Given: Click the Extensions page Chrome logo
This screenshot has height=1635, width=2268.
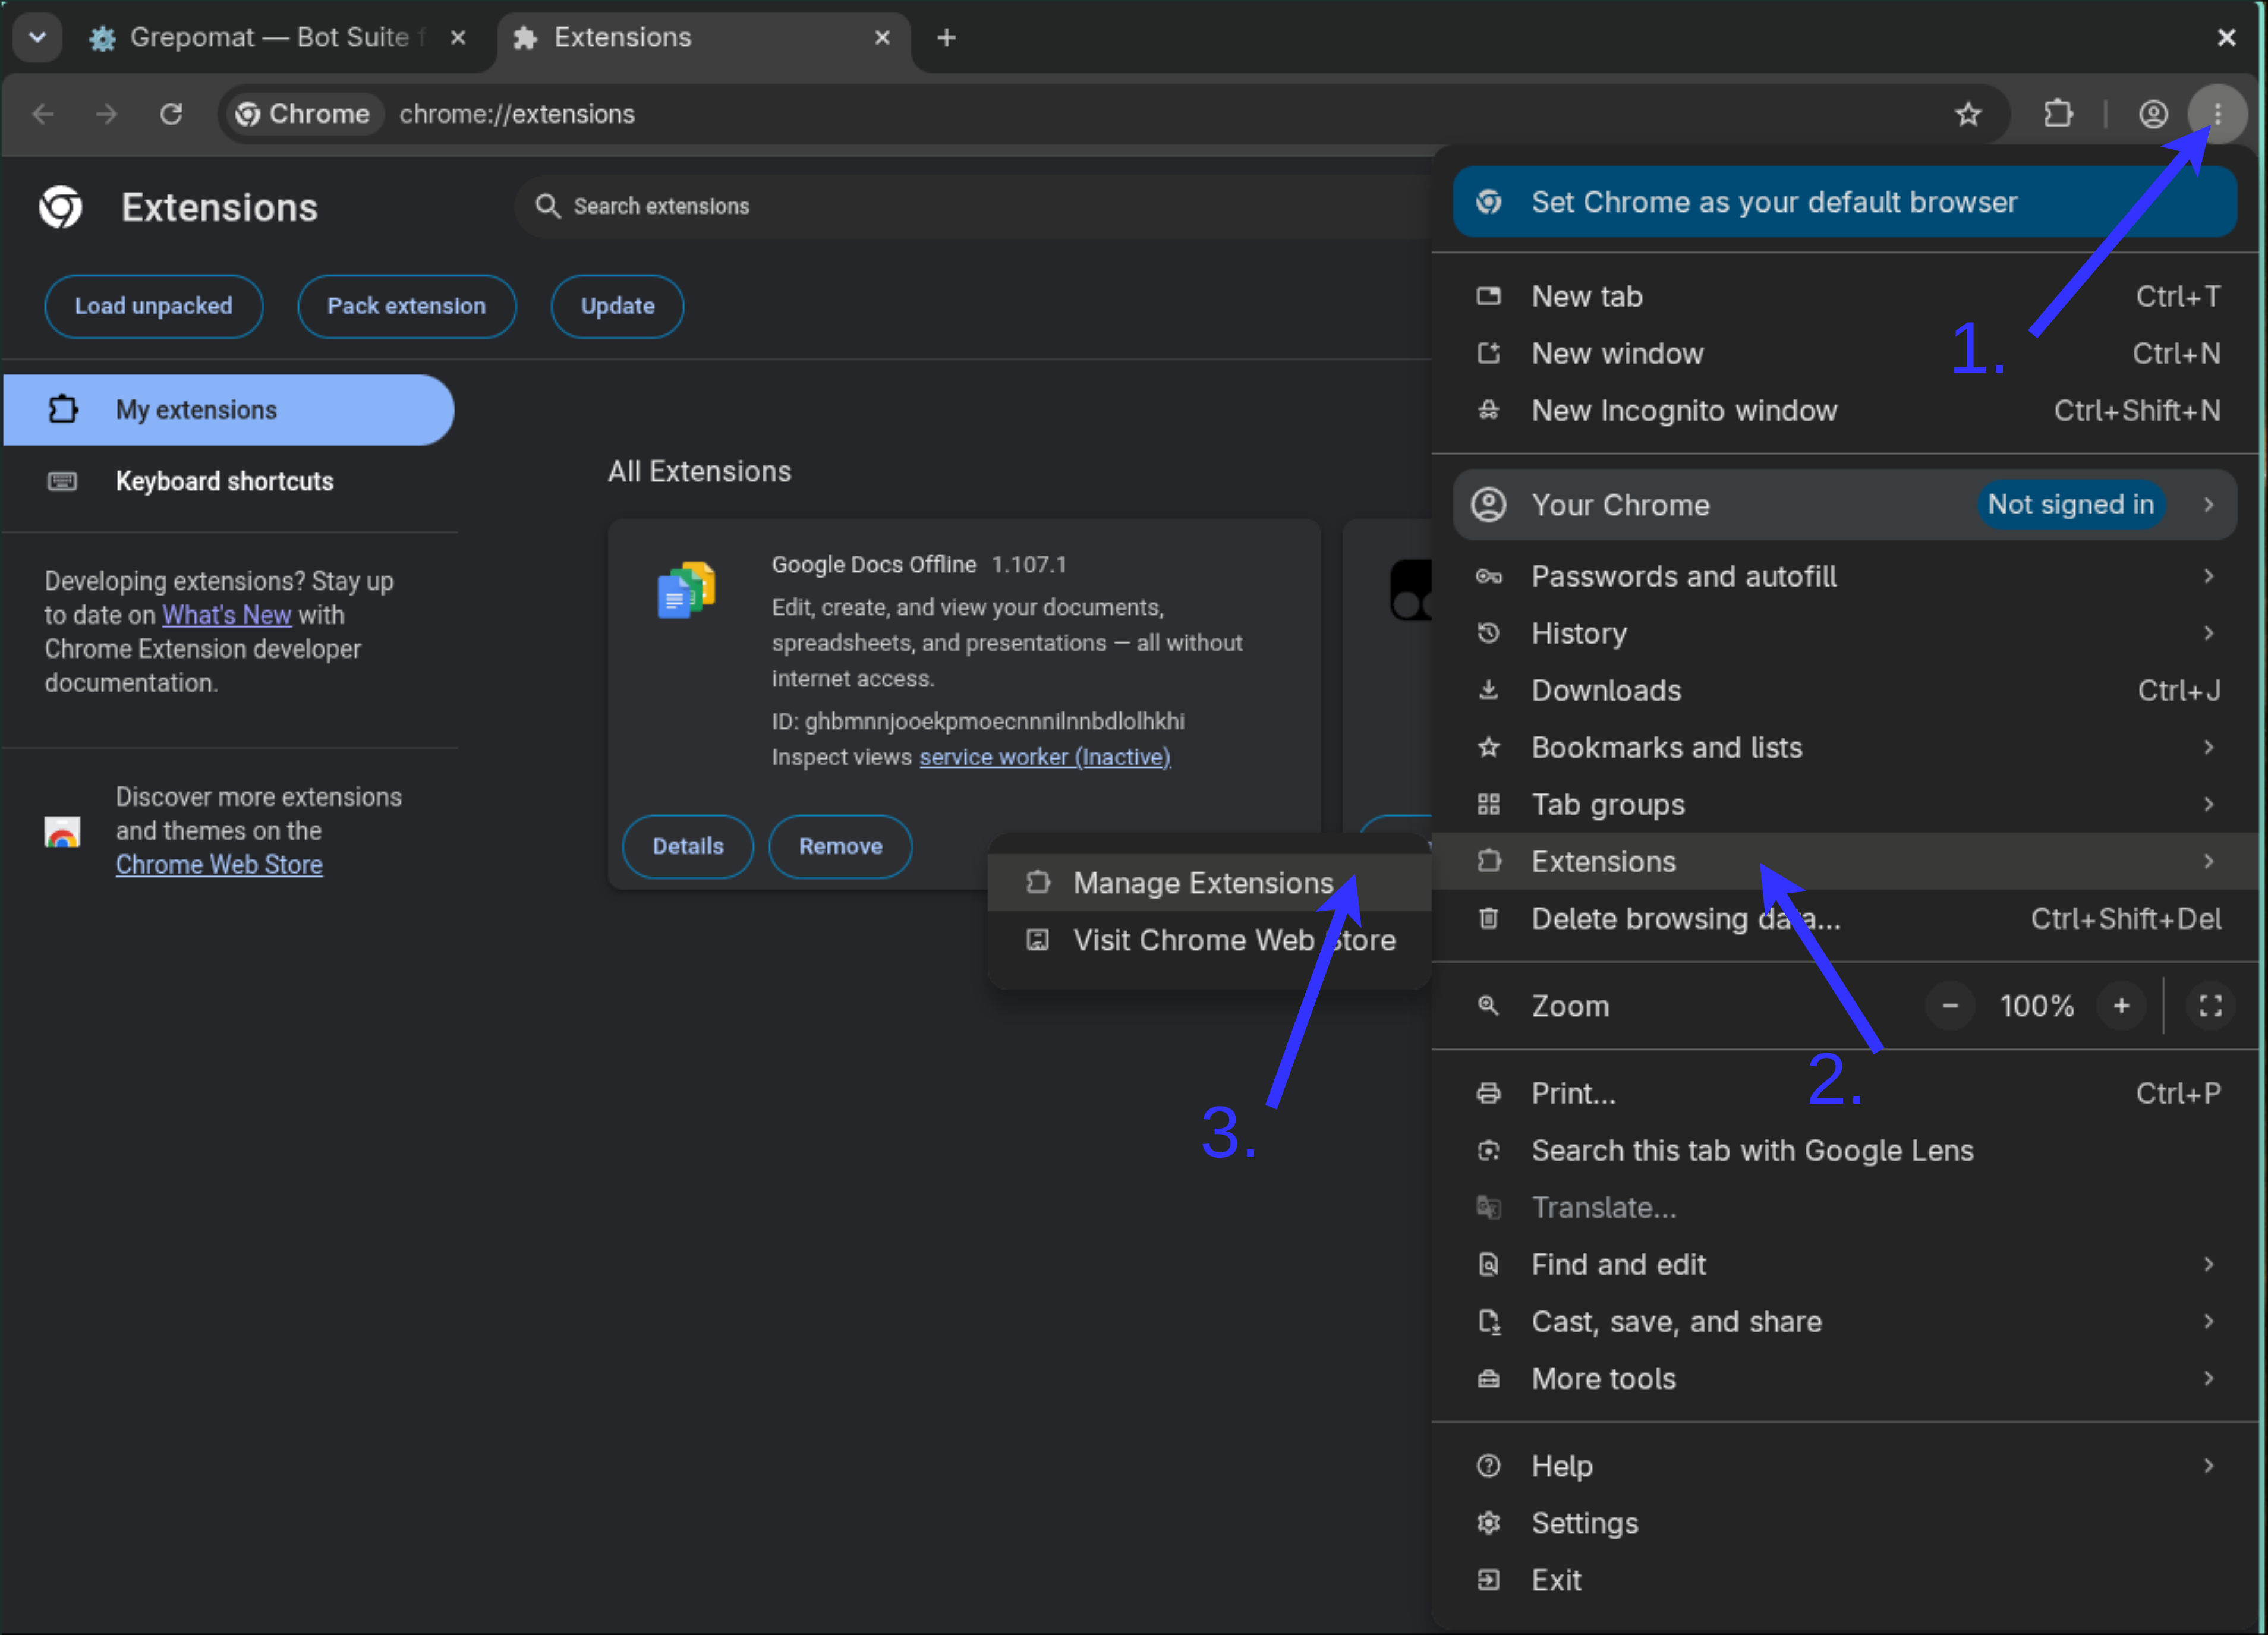Looking at the screenshot, I should coord(61,207).
